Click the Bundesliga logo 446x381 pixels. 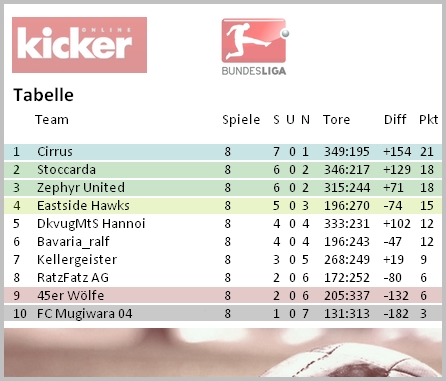tap(255, 47)
